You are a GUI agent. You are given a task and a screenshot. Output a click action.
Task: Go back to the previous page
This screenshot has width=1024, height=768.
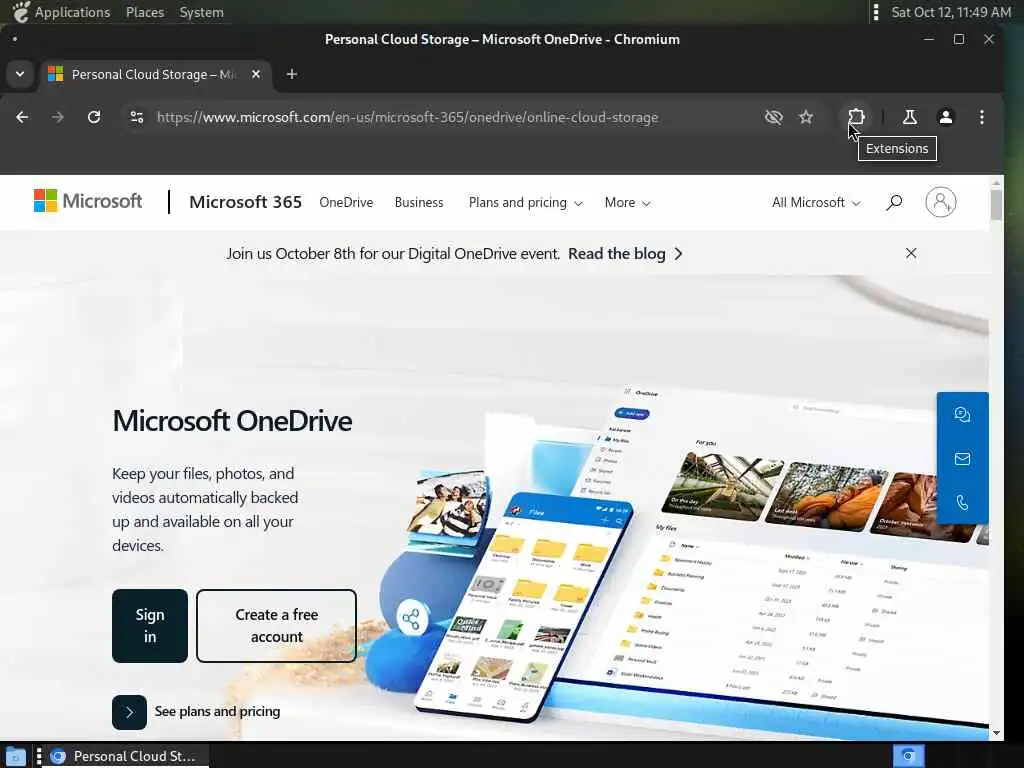point(22,118)
